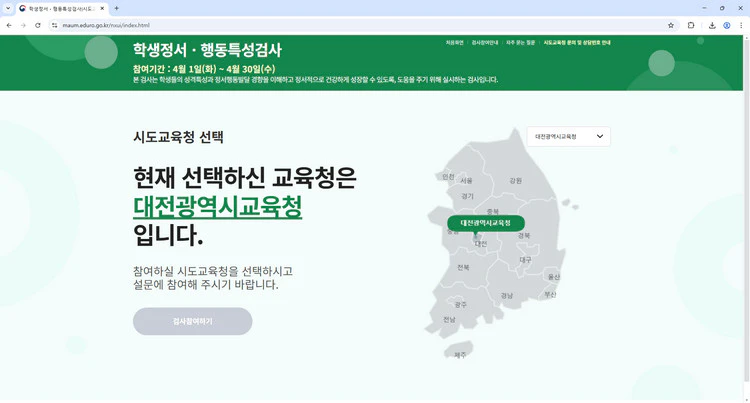Image resolution: width=750 pixels, height=403 pixels.
Task: Select 강원 region on the map
Action: pos(515,180)
